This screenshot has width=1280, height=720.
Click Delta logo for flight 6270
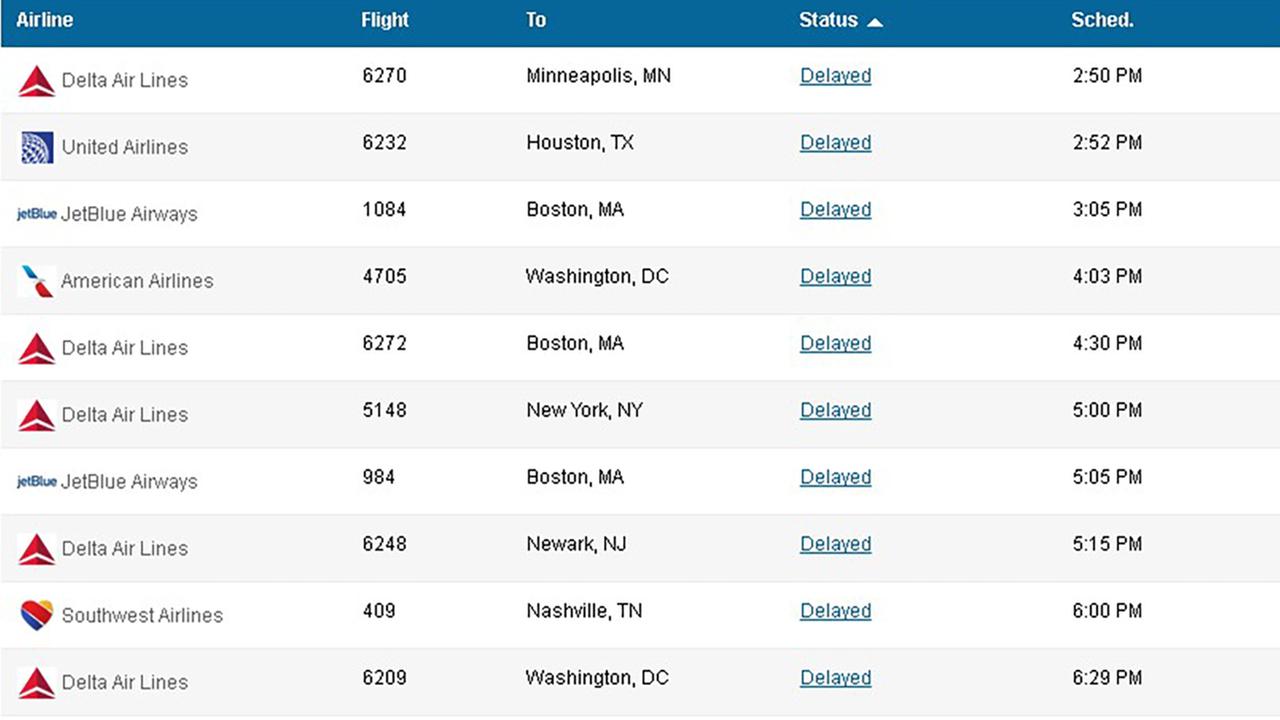point(37,81)
